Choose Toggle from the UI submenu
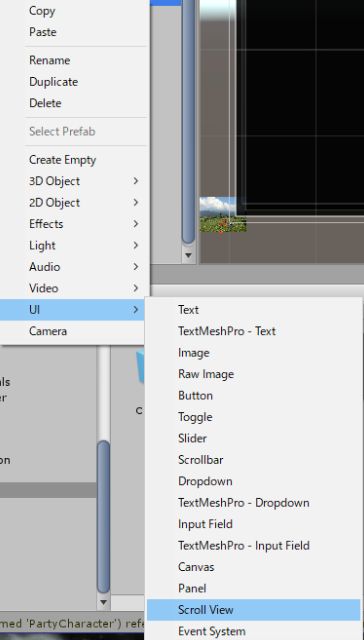This screenshot has height=640, width=364. pos(195,417)
